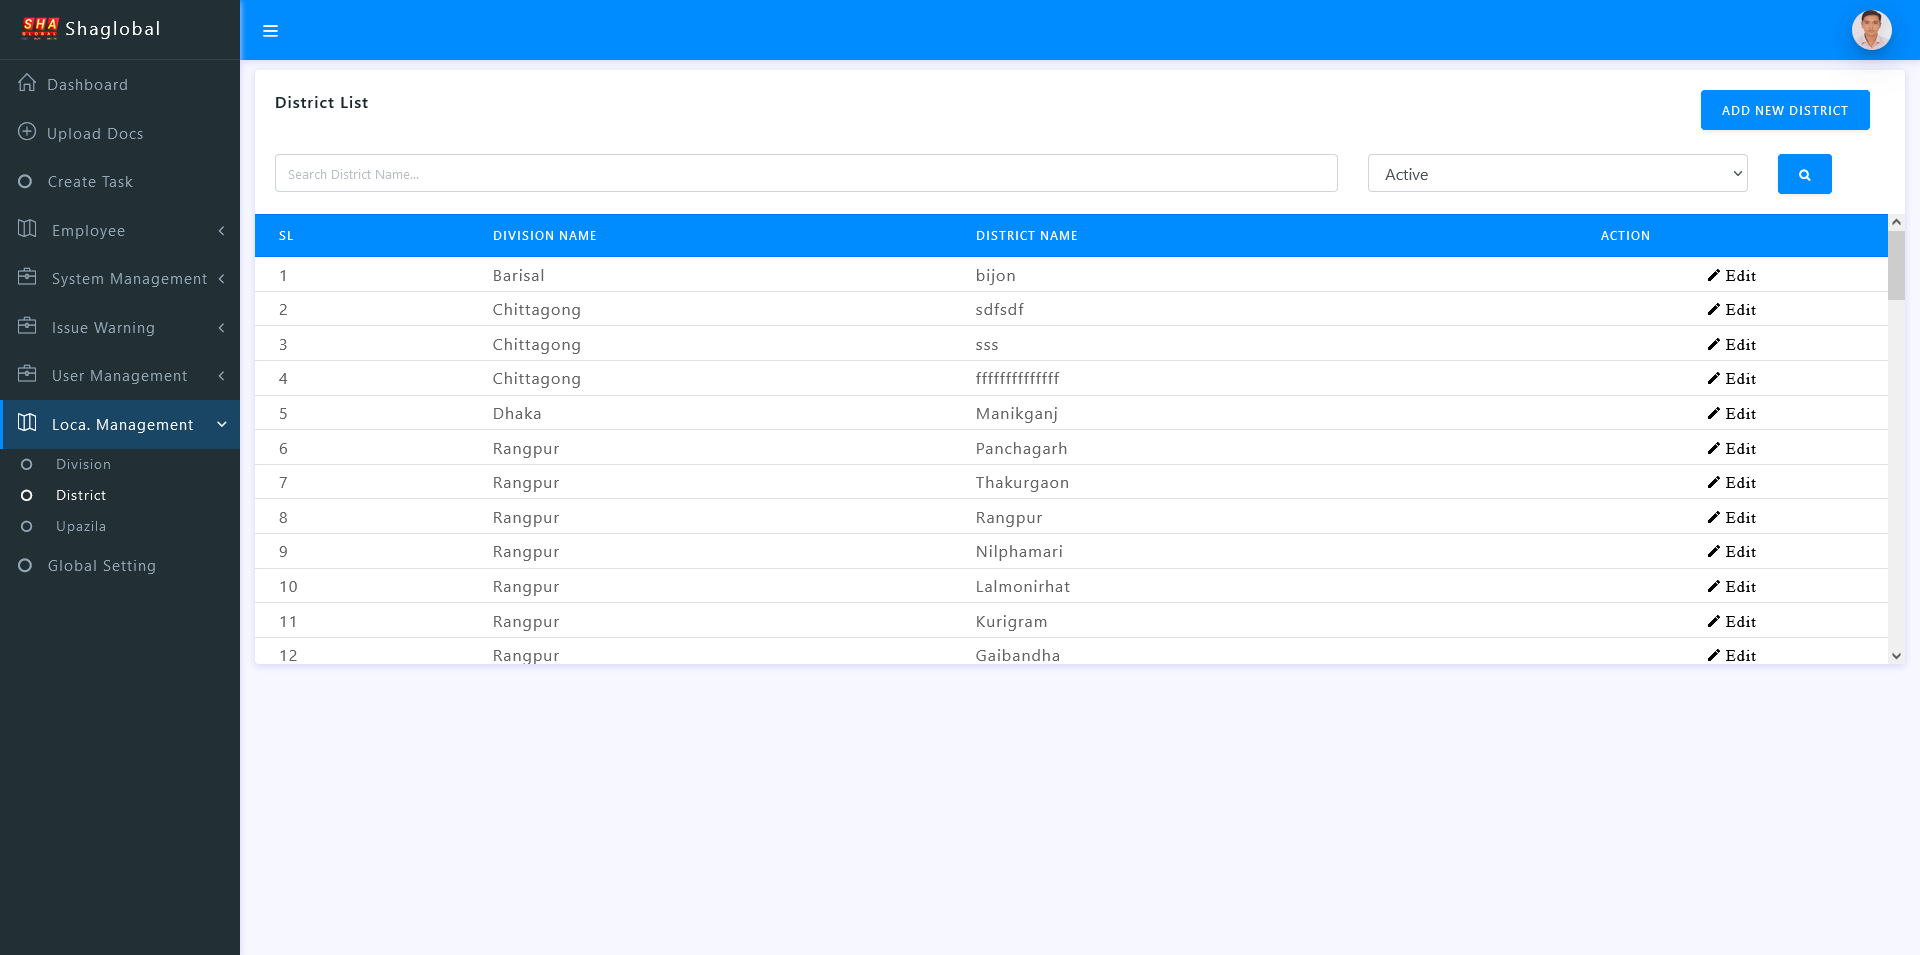Expand the System Management menu
Image resolution: width=1920 pixels, height=955 pixels.
click(129, 279)
